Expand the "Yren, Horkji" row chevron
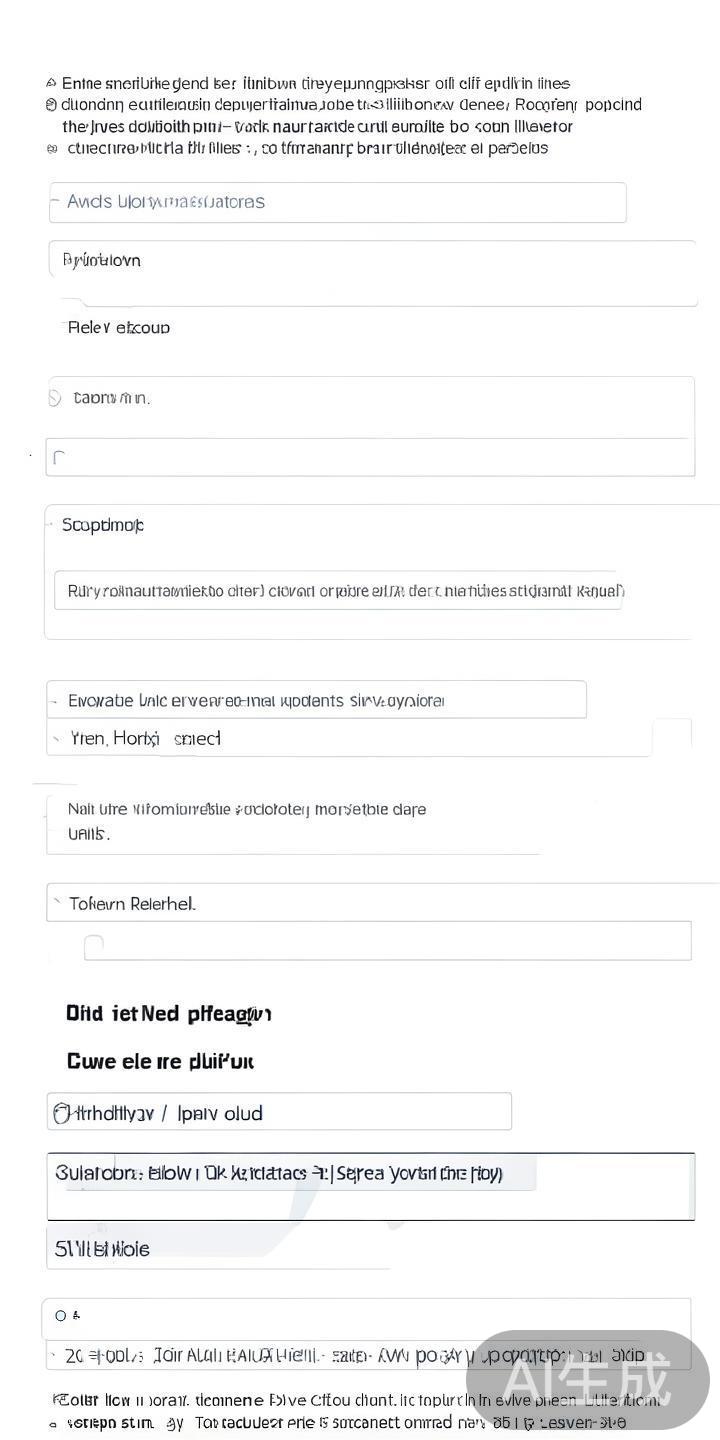Viewport: 720px width, 1440px height. [55, 739]
